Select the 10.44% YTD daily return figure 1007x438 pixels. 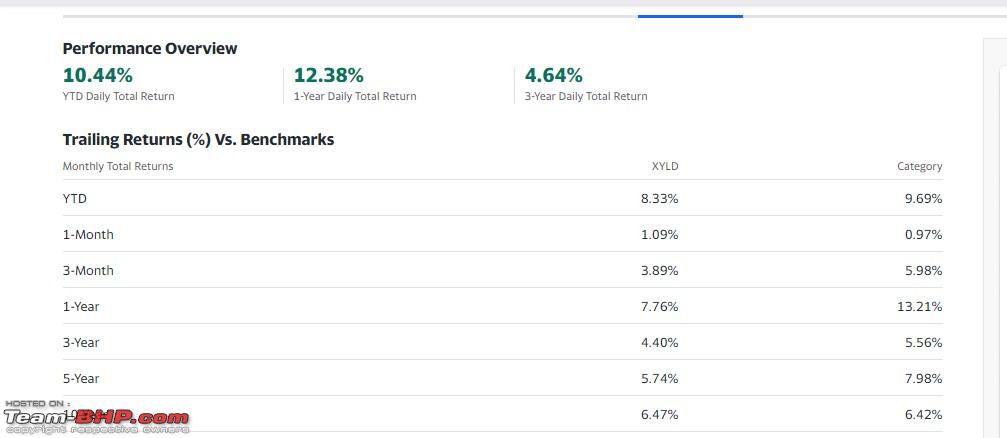coord(98,75)
